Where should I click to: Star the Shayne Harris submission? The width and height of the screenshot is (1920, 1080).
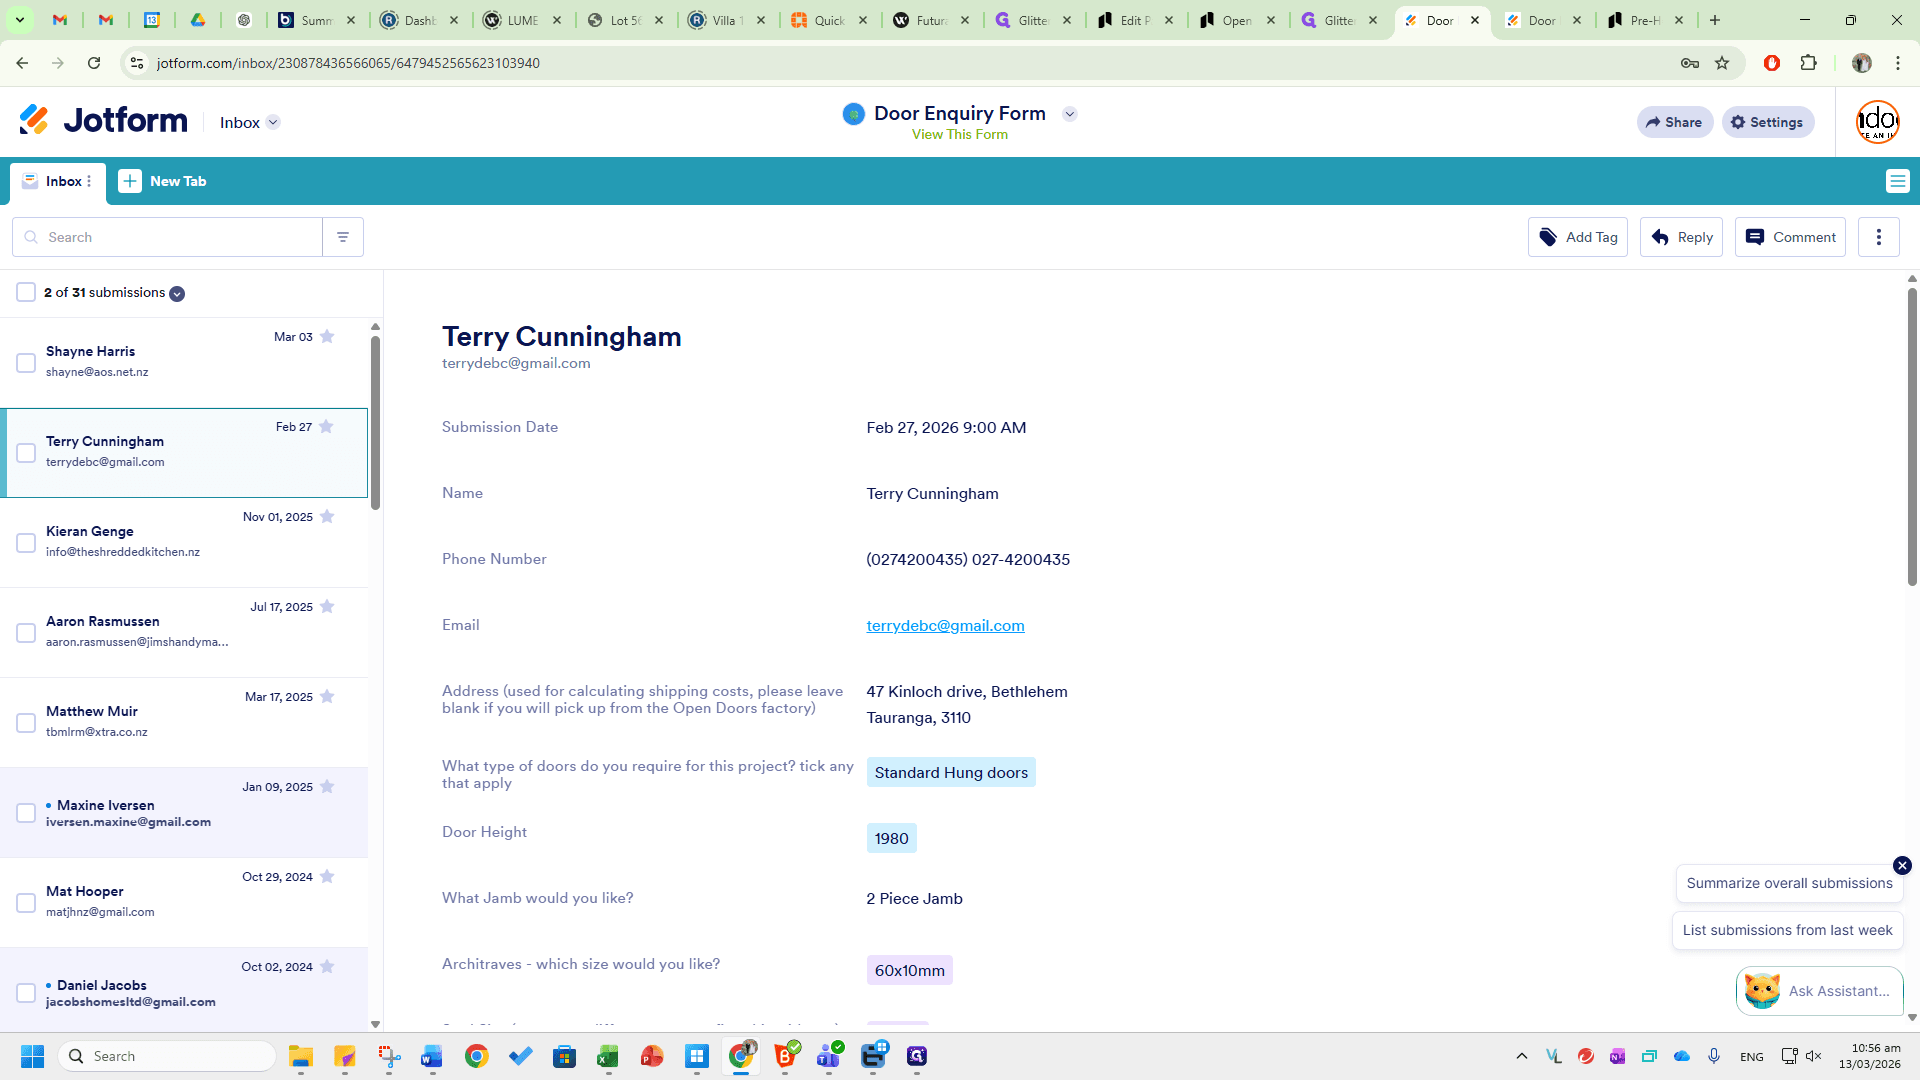(x=327, y=337)
